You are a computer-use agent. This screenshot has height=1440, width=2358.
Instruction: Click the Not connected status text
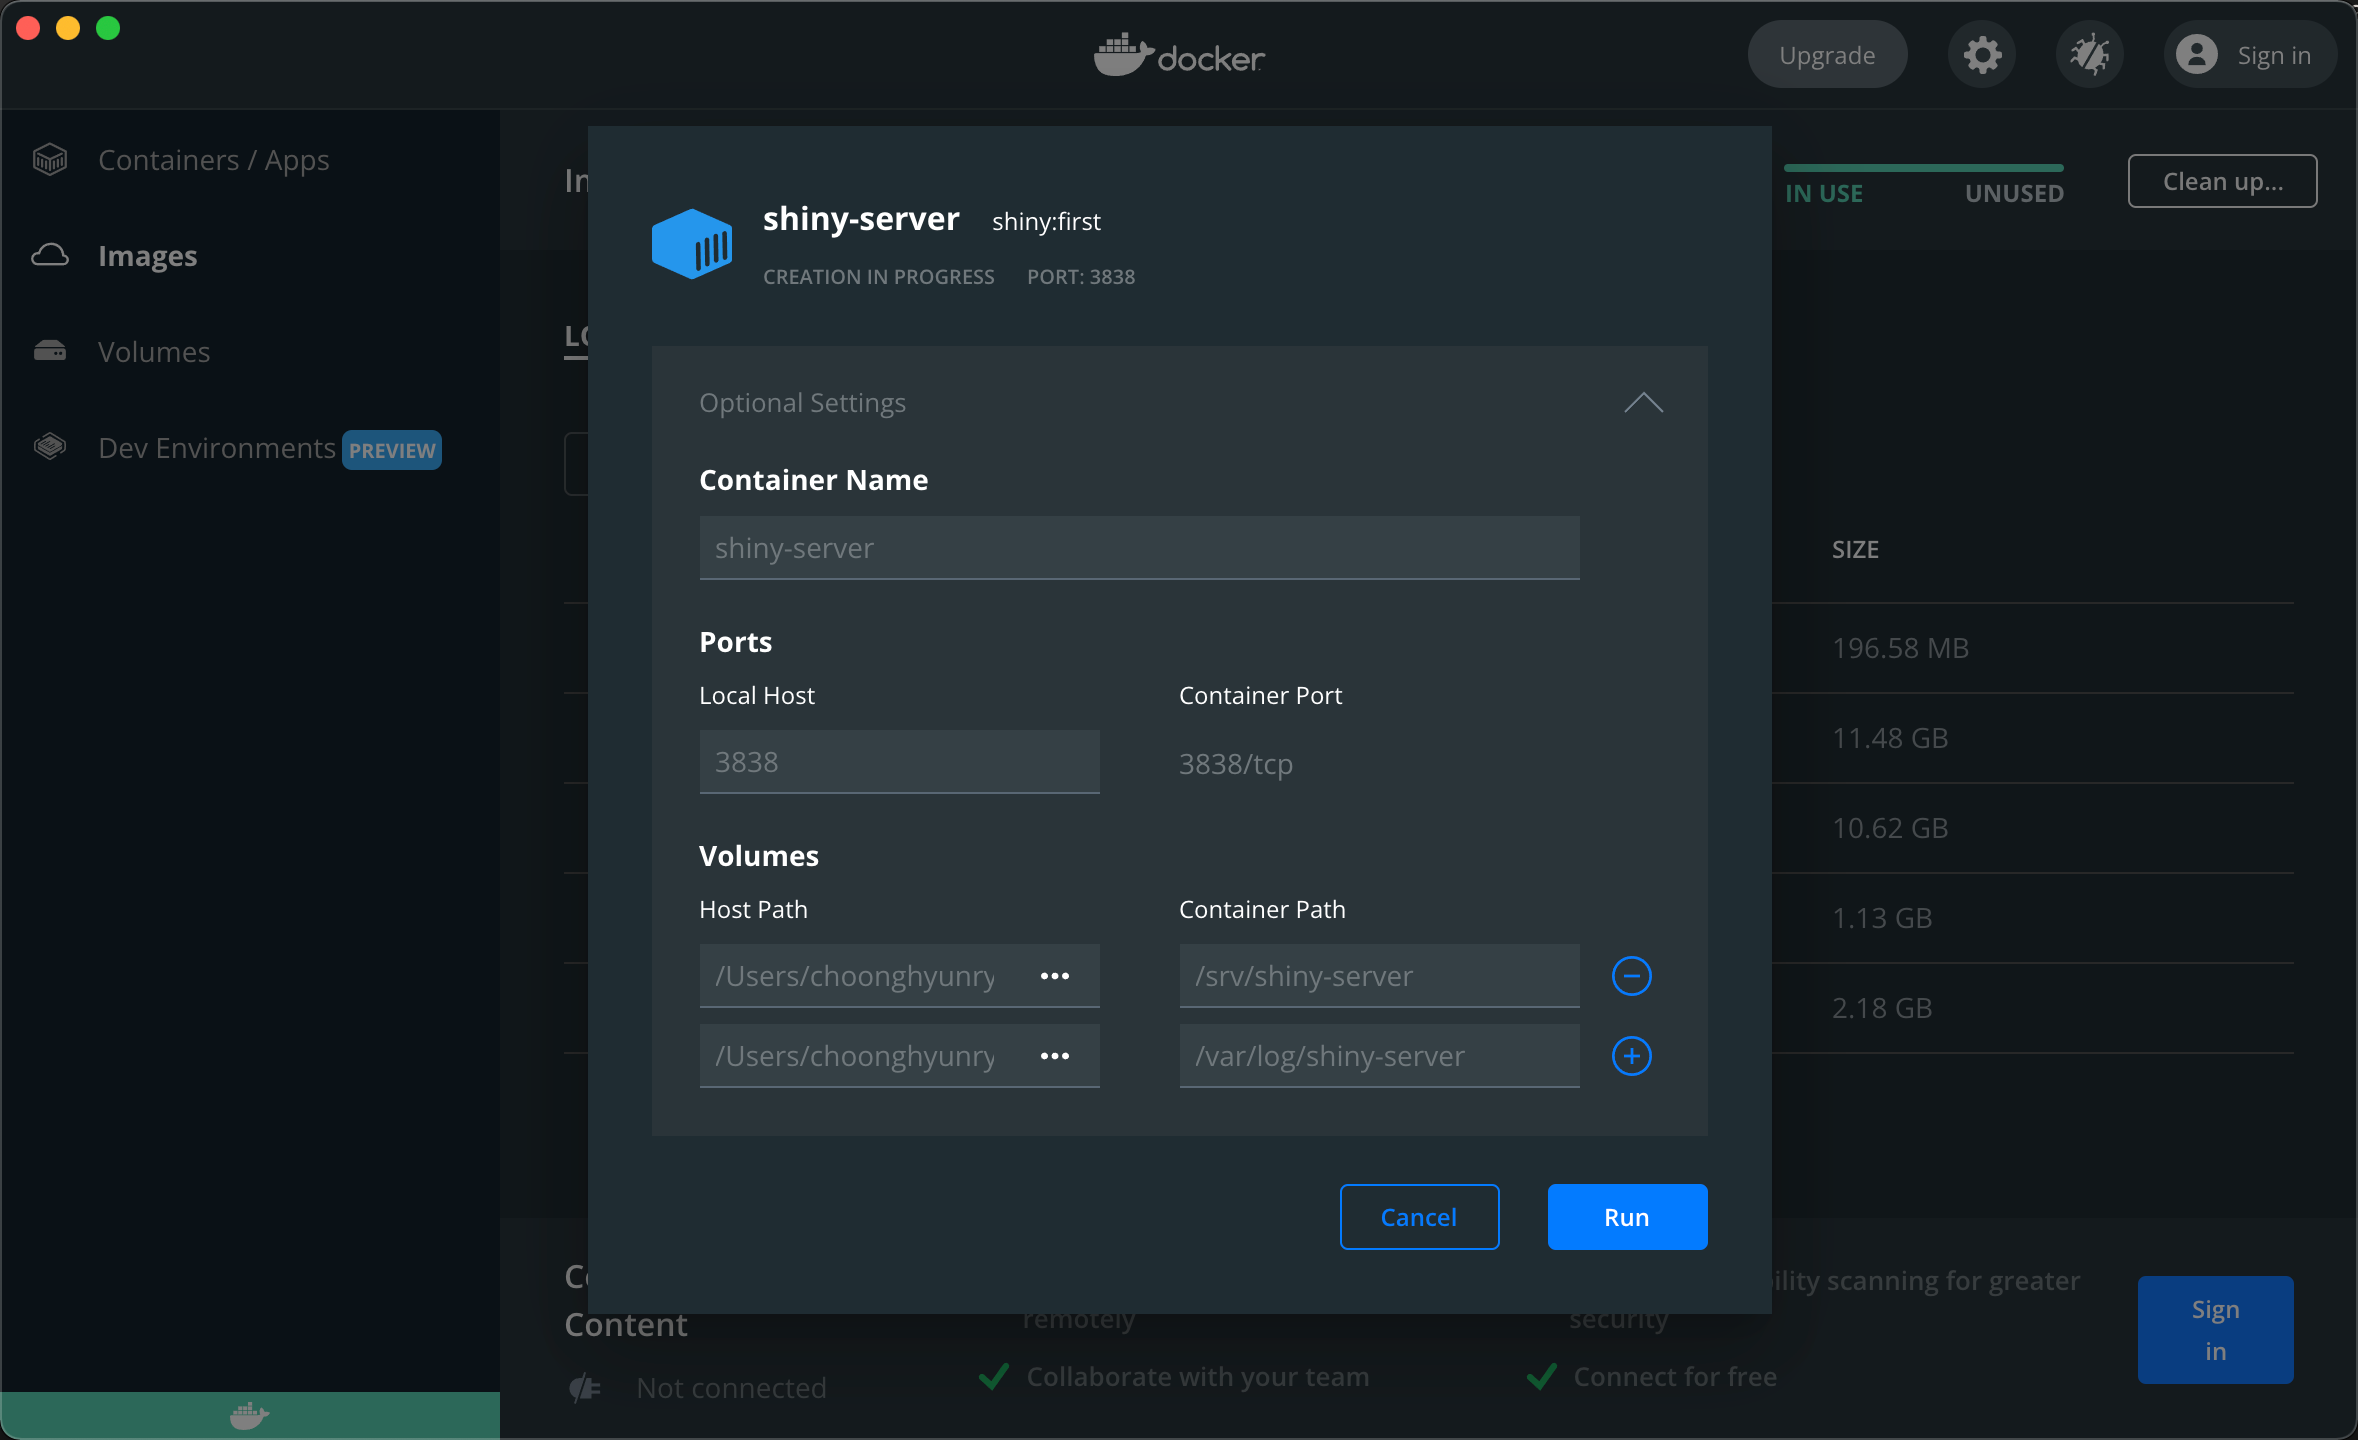(731, 1388)
